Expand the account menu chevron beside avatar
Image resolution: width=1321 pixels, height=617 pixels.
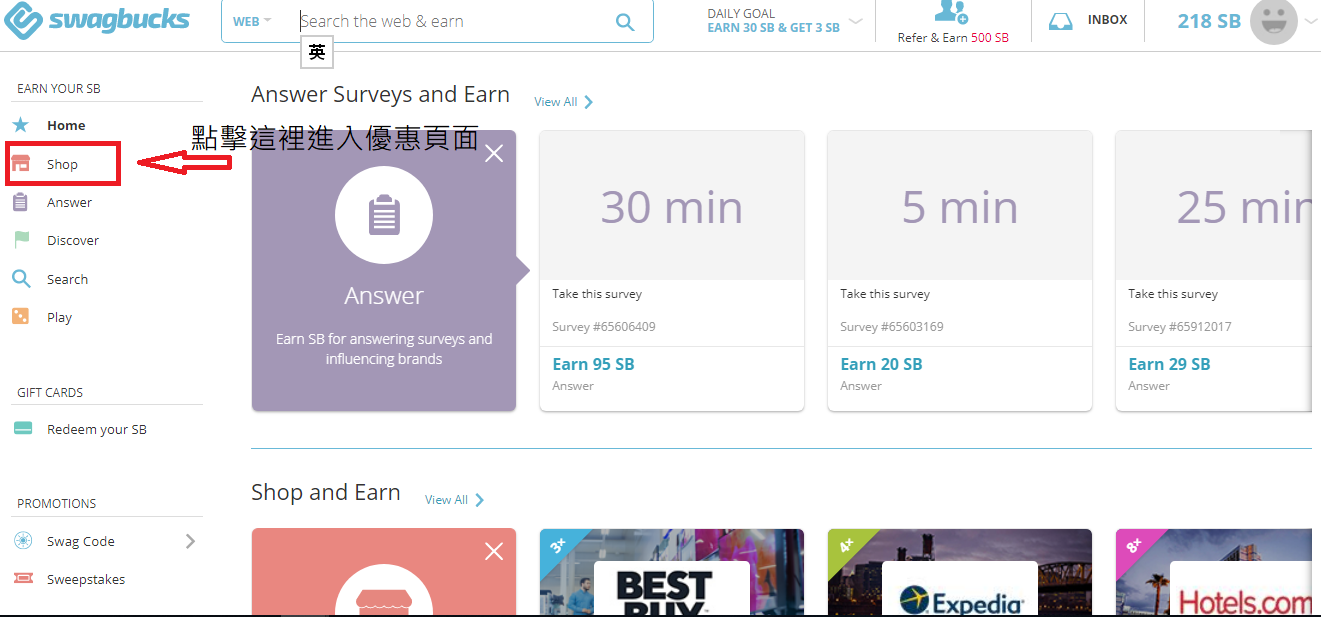pyautogui.click(x=1311, y=21)
